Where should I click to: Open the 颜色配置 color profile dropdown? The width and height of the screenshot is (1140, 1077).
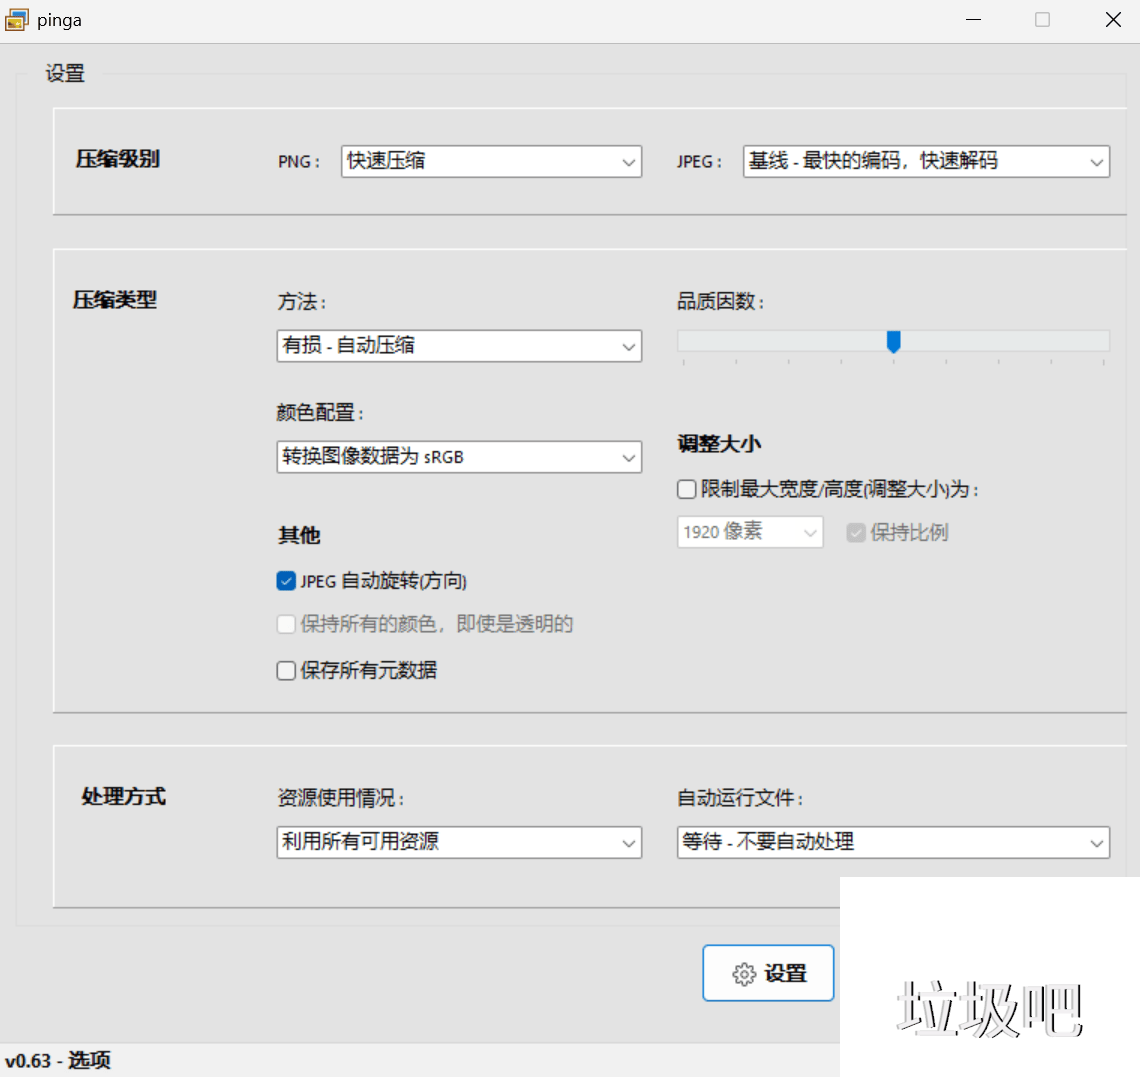(x=458, y=457)
